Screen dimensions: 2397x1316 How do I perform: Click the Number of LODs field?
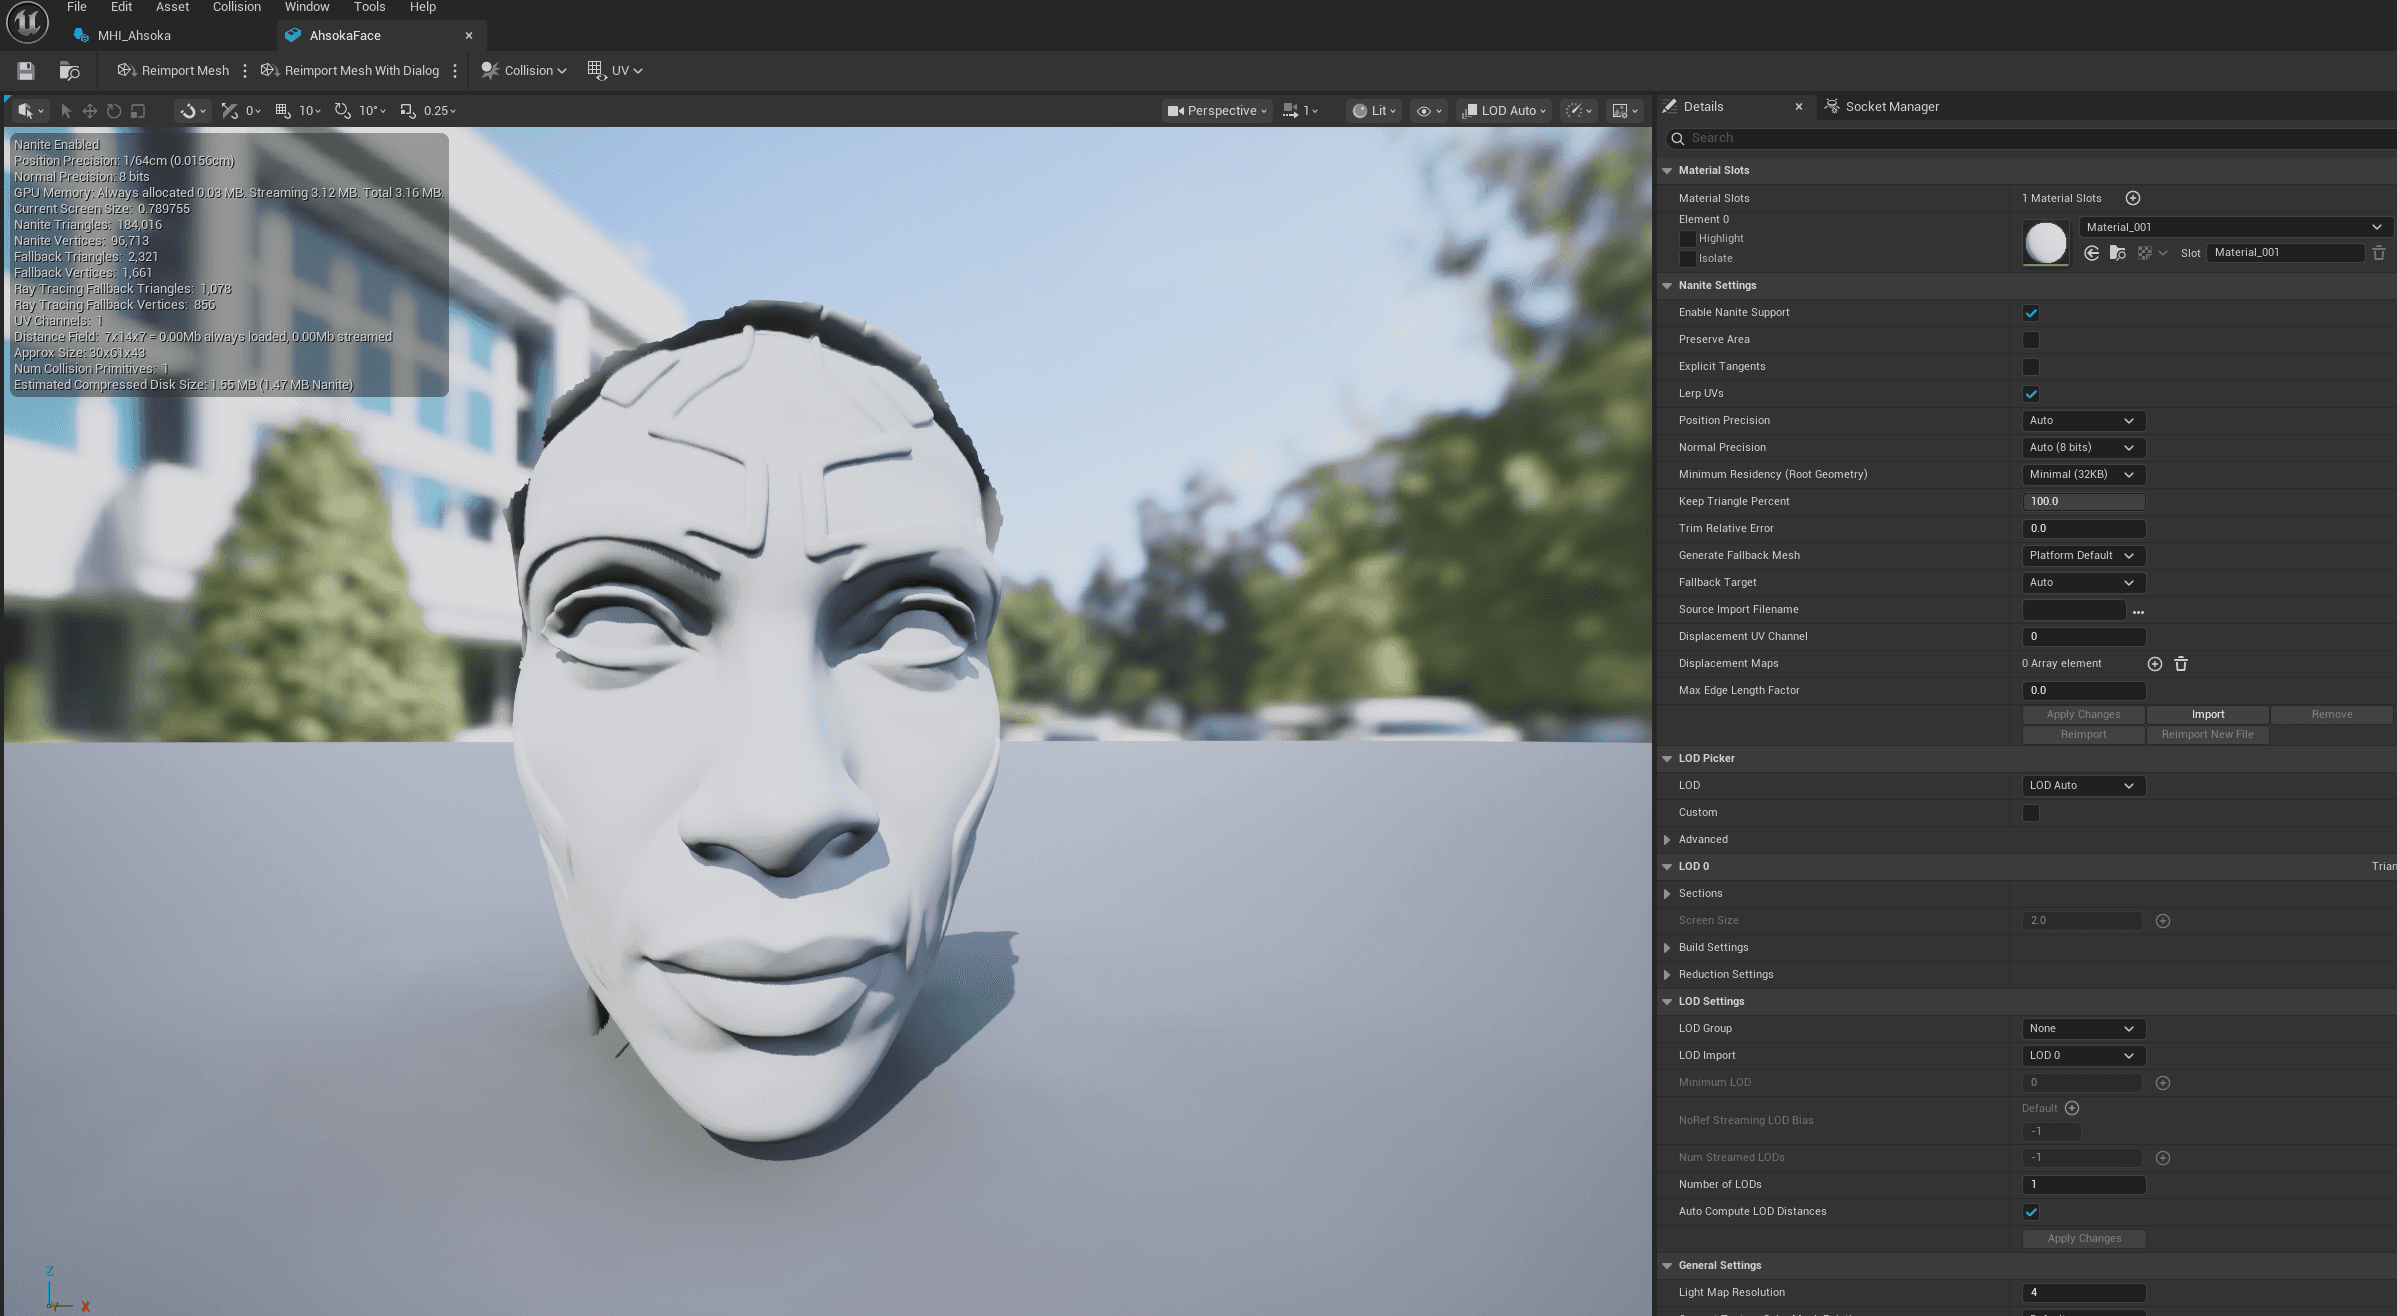[2083, 1185]
